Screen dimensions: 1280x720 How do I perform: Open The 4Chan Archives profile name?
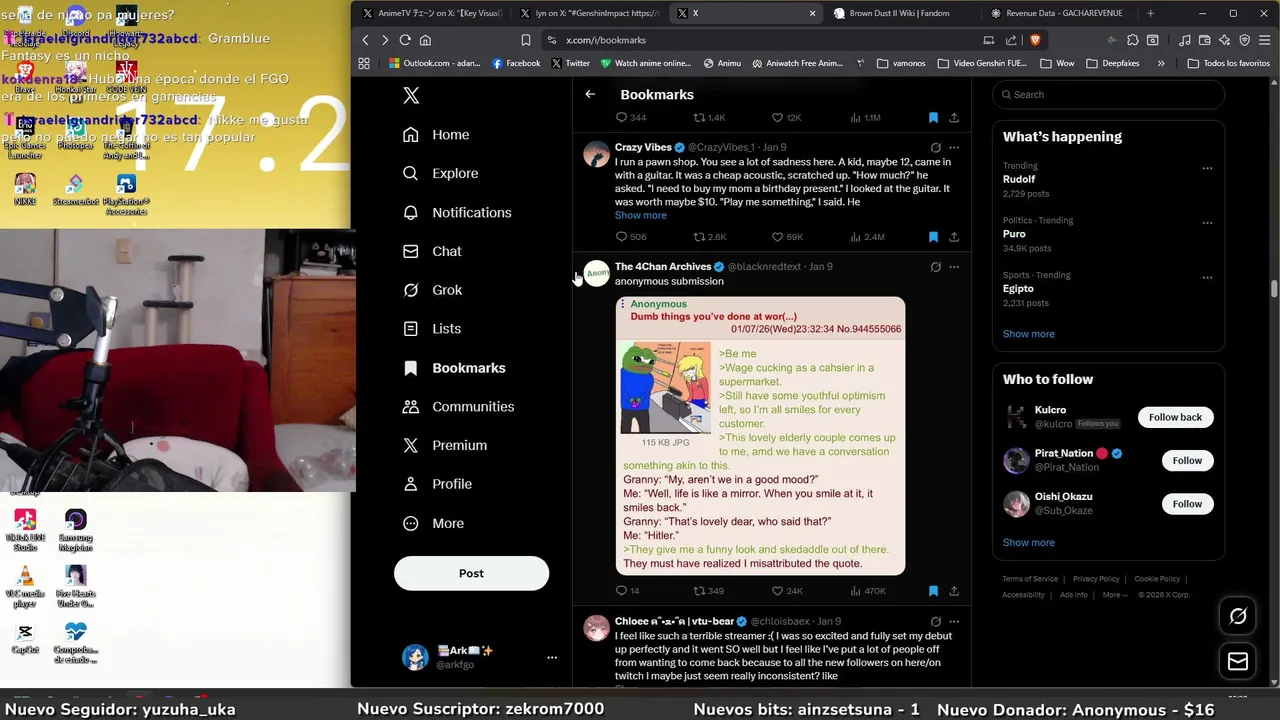point(663,266)
